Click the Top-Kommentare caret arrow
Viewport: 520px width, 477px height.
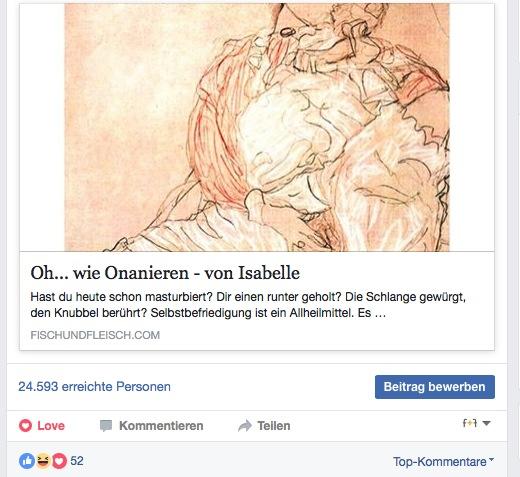491,459
